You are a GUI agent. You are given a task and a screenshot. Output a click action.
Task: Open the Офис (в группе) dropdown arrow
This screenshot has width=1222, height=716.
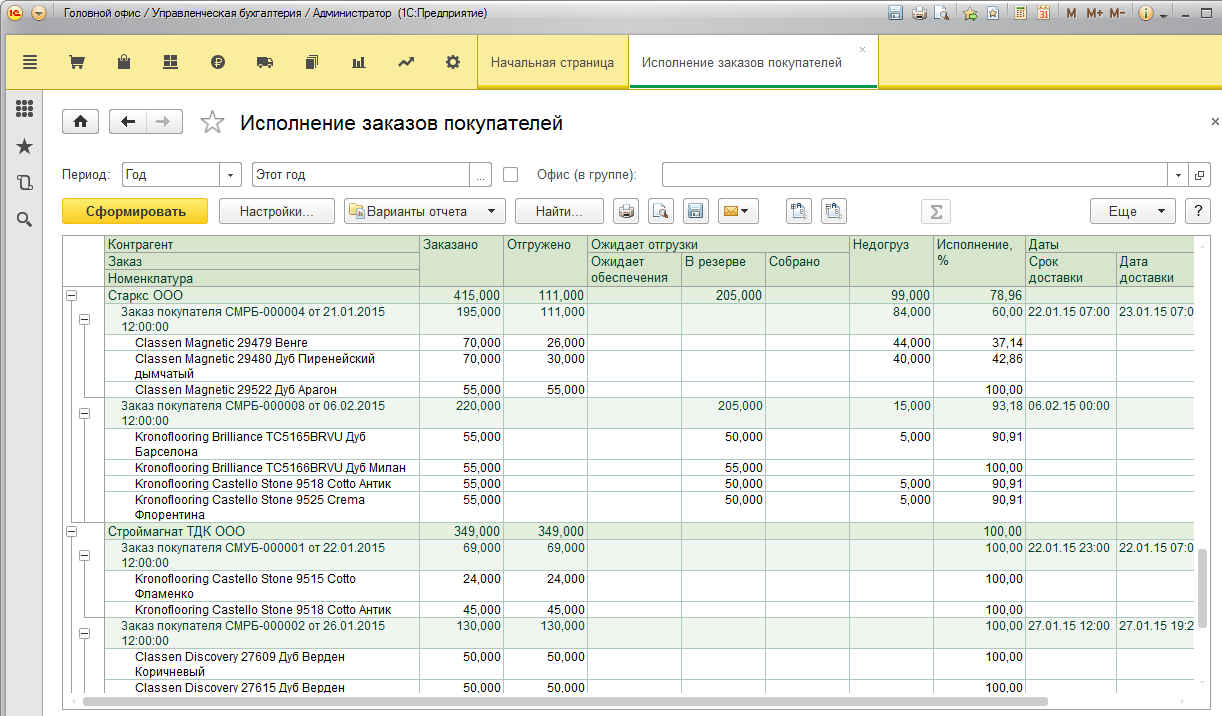[1179, 174]
